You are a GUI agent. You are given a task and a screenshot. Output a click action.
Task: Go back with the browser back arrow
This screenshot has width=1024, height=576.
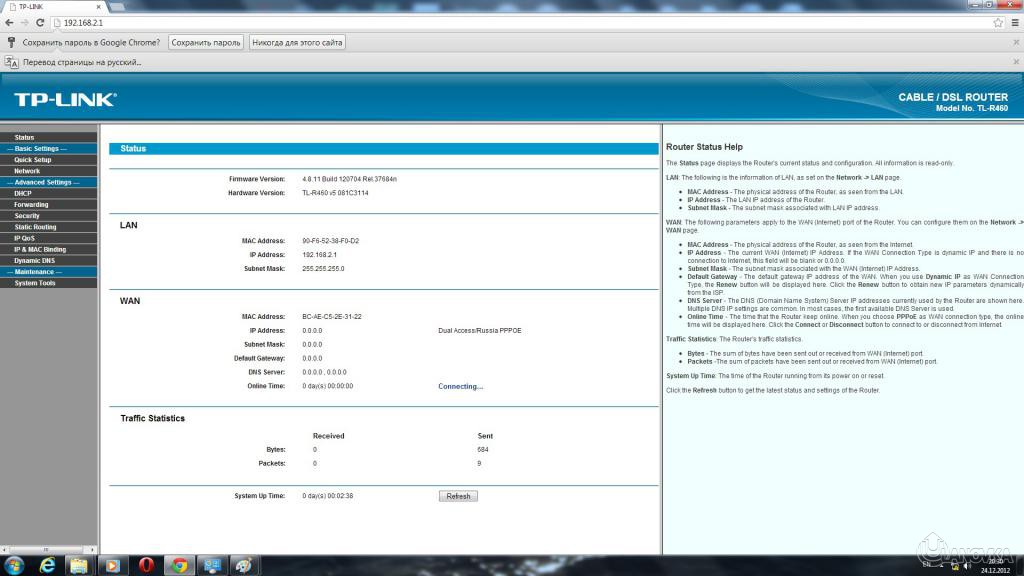[9, 23]
